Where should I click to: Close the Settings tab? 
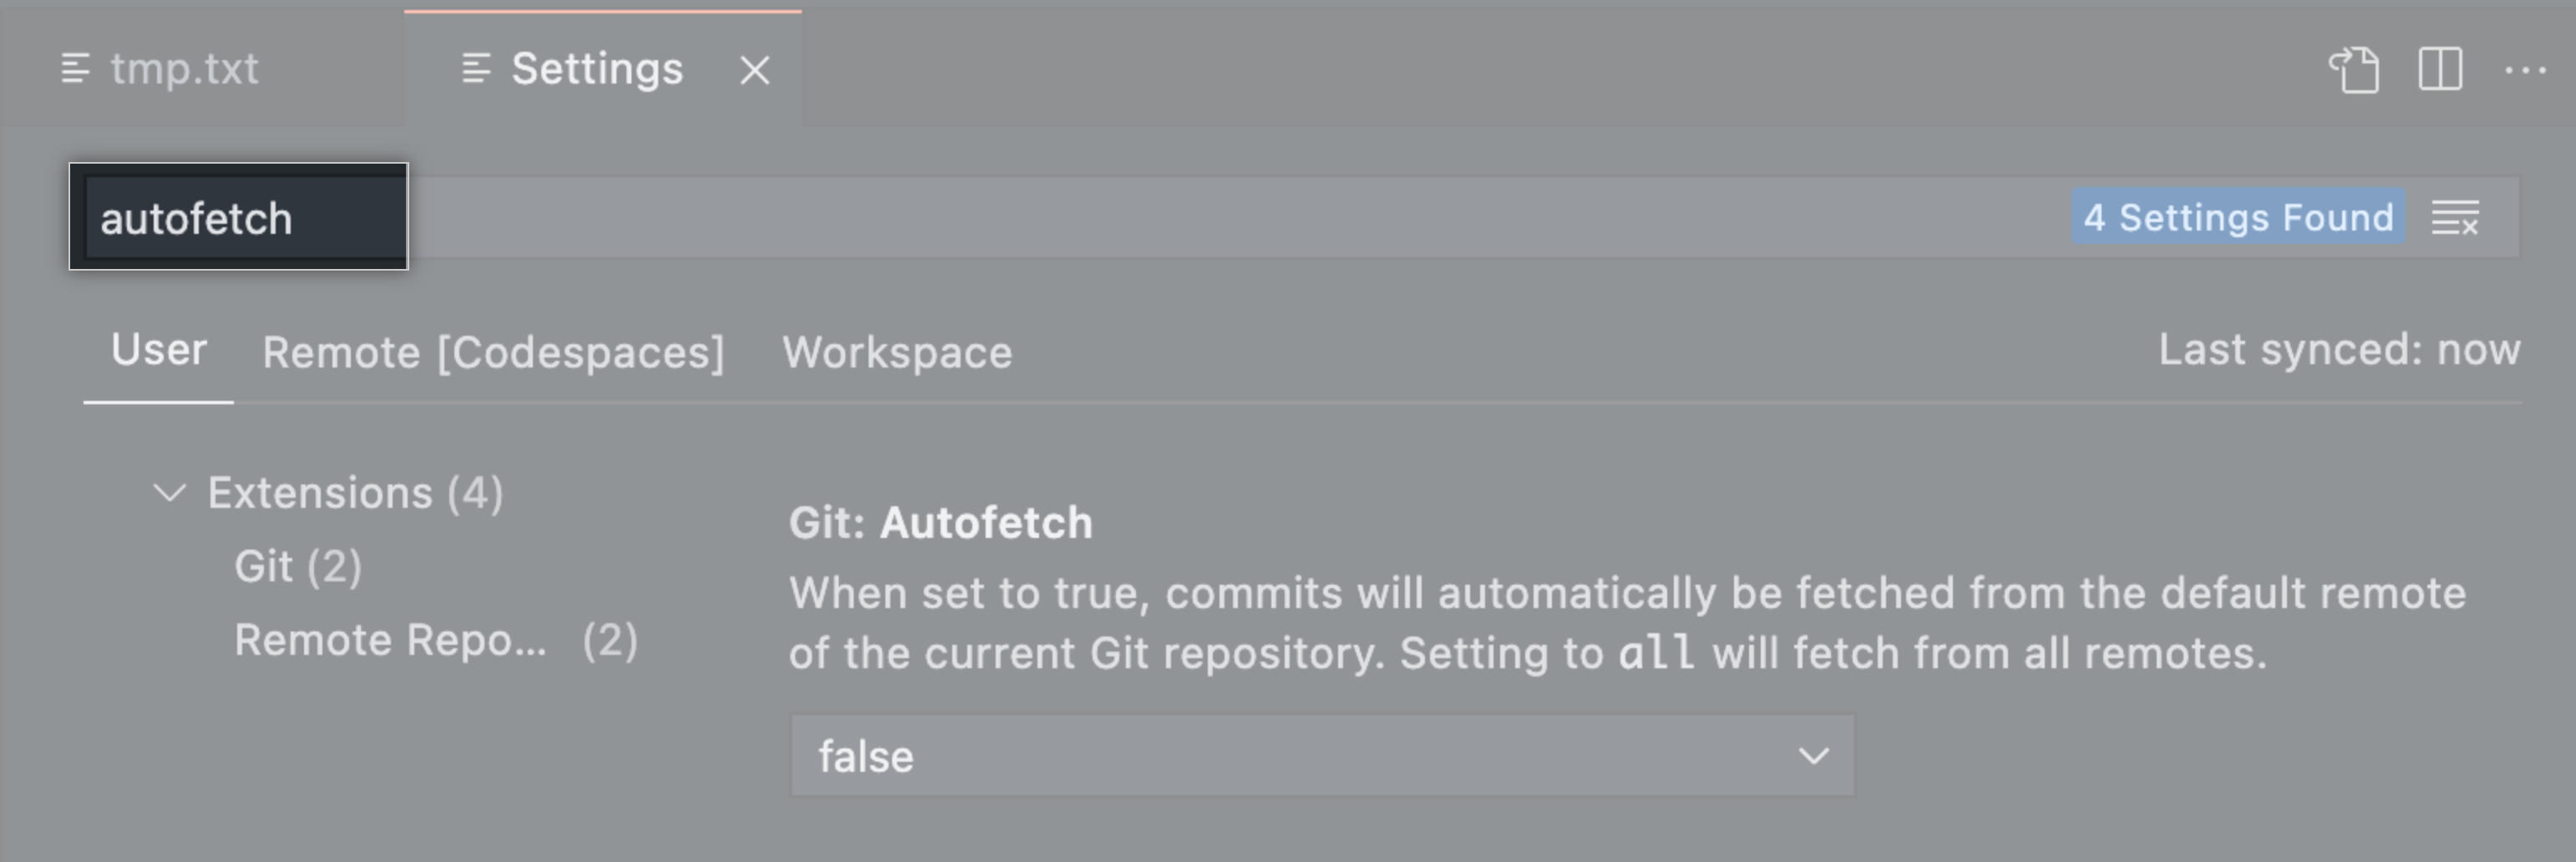coord(754,69)
